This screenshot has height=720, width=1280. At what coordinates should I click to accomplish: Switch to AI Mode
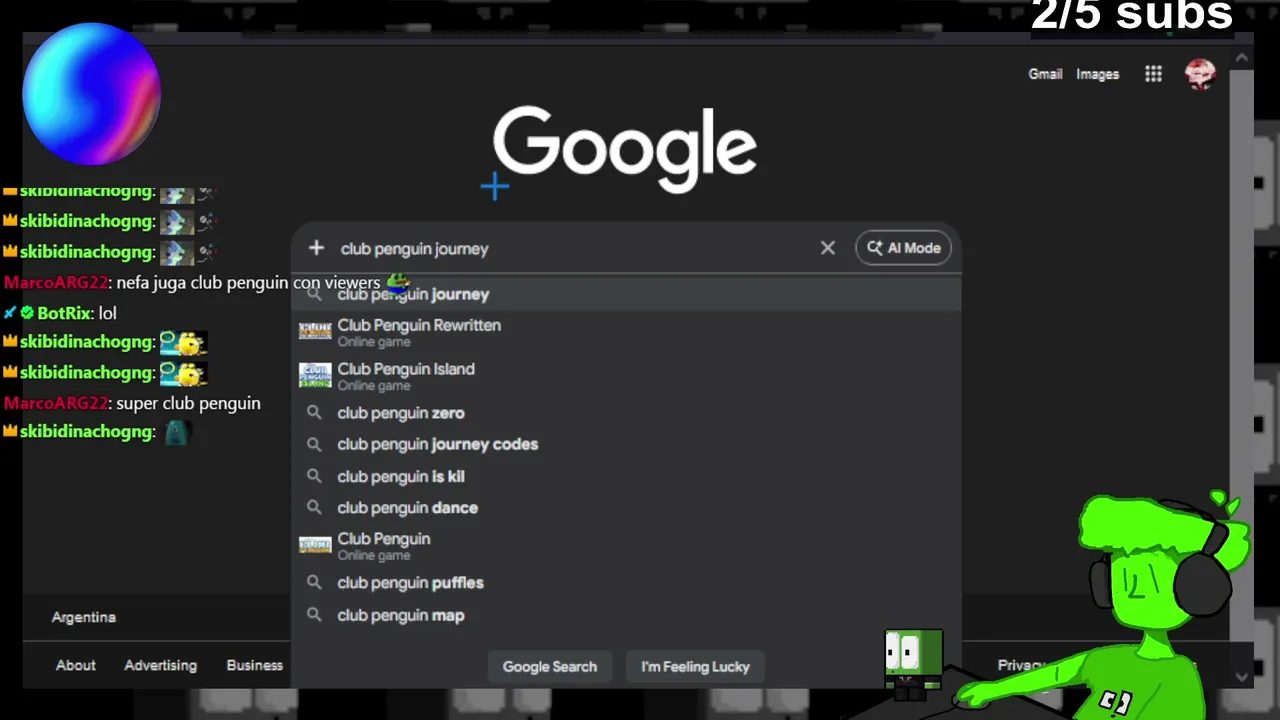coord(904,248)
